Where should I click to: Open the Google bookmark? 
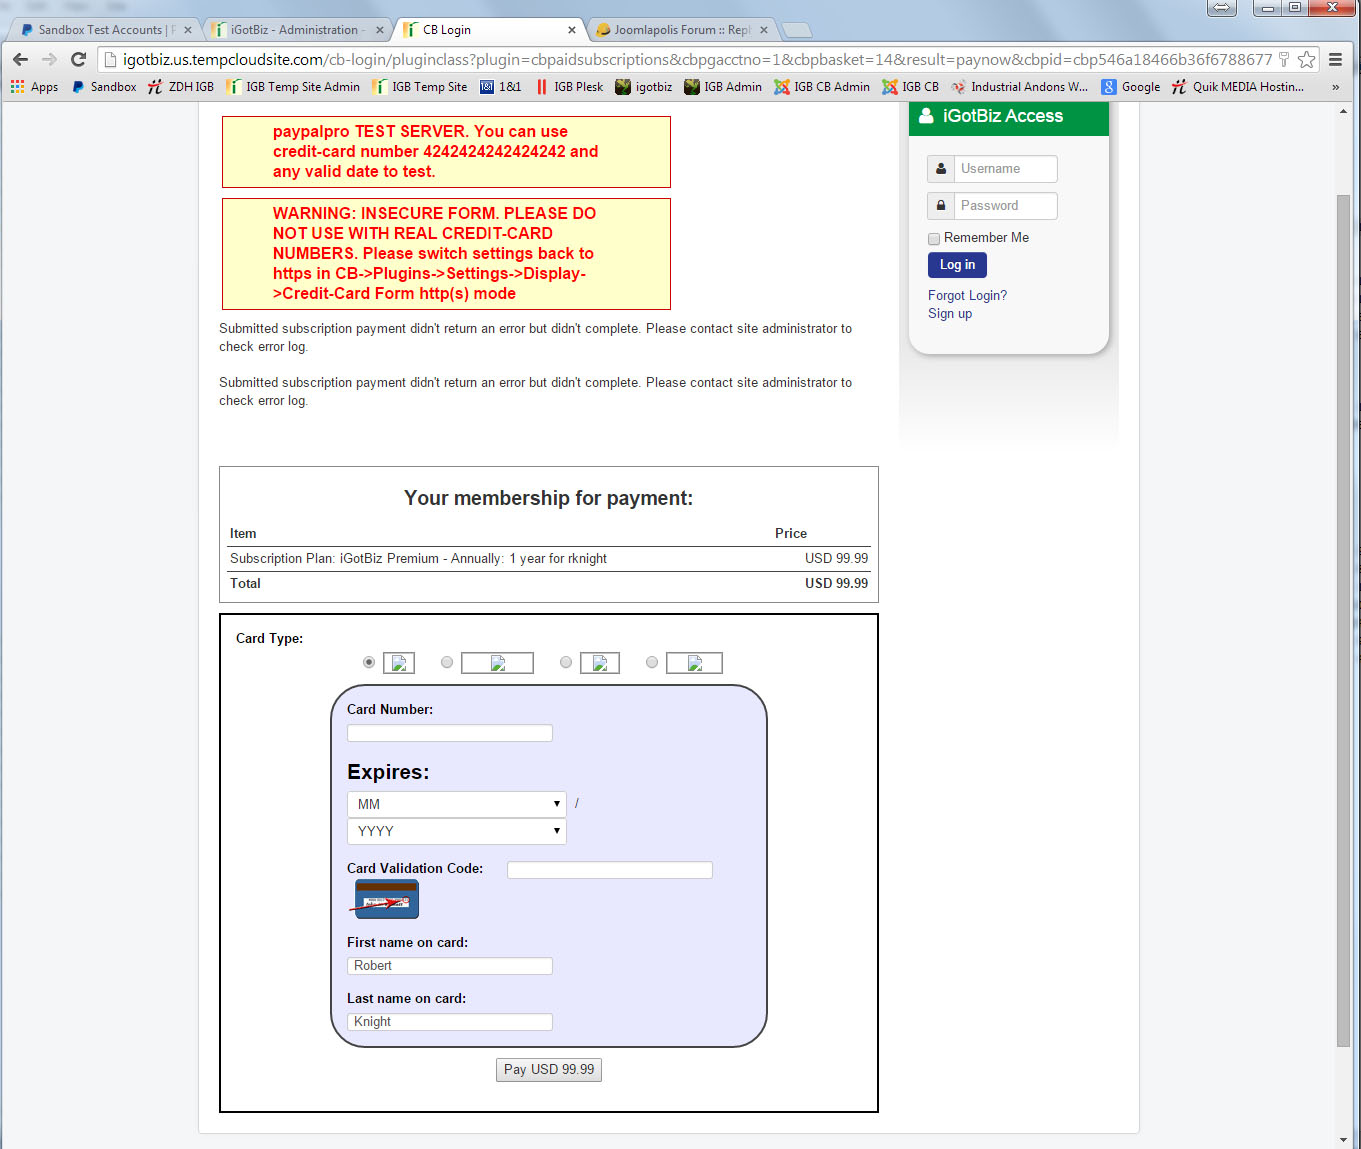point(1131,87)
